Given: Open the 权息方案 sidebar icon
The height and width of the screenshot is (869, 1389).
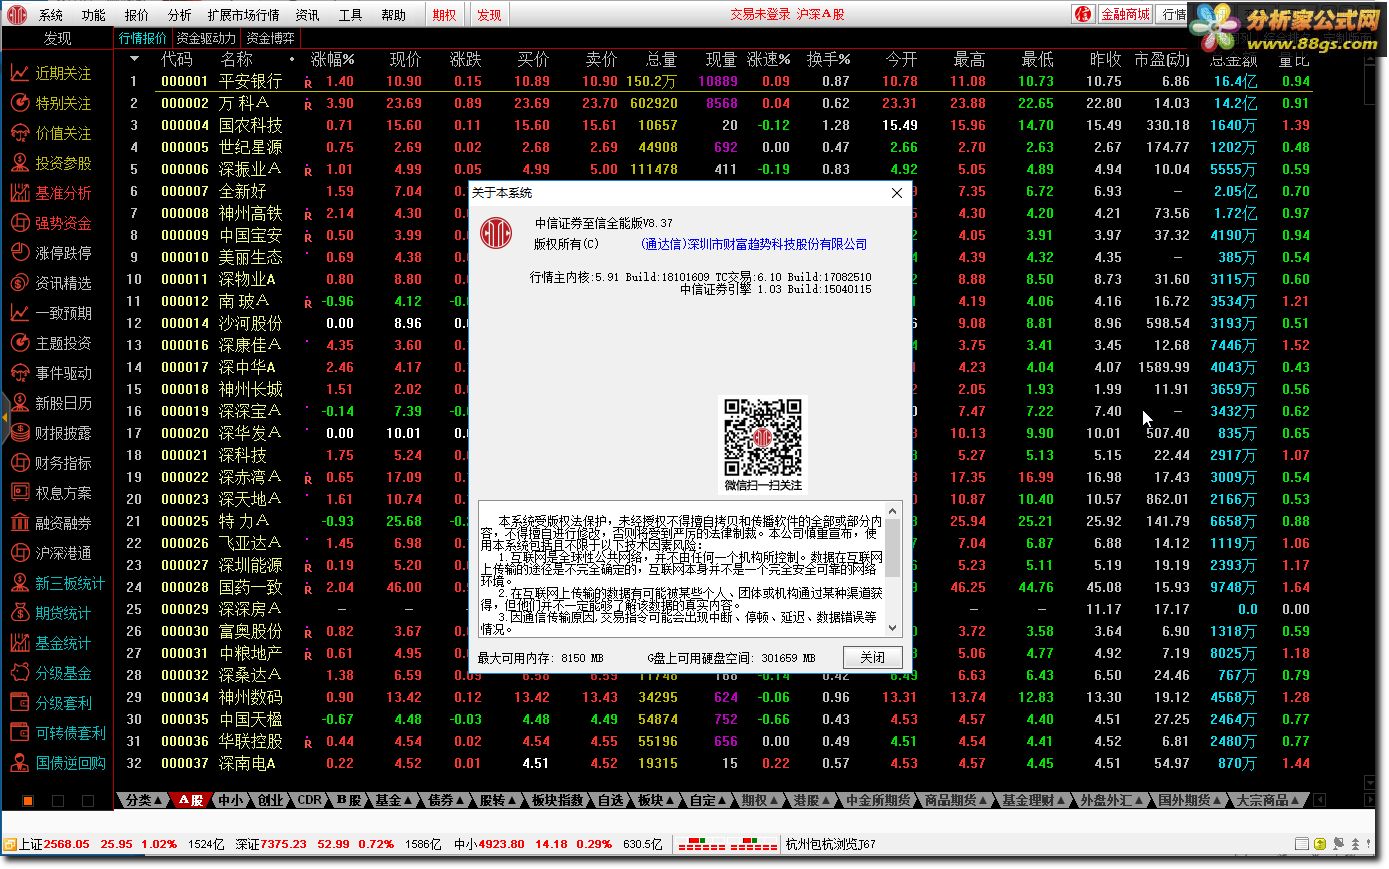Looking at the screenshot, I should tap(19, 493).
